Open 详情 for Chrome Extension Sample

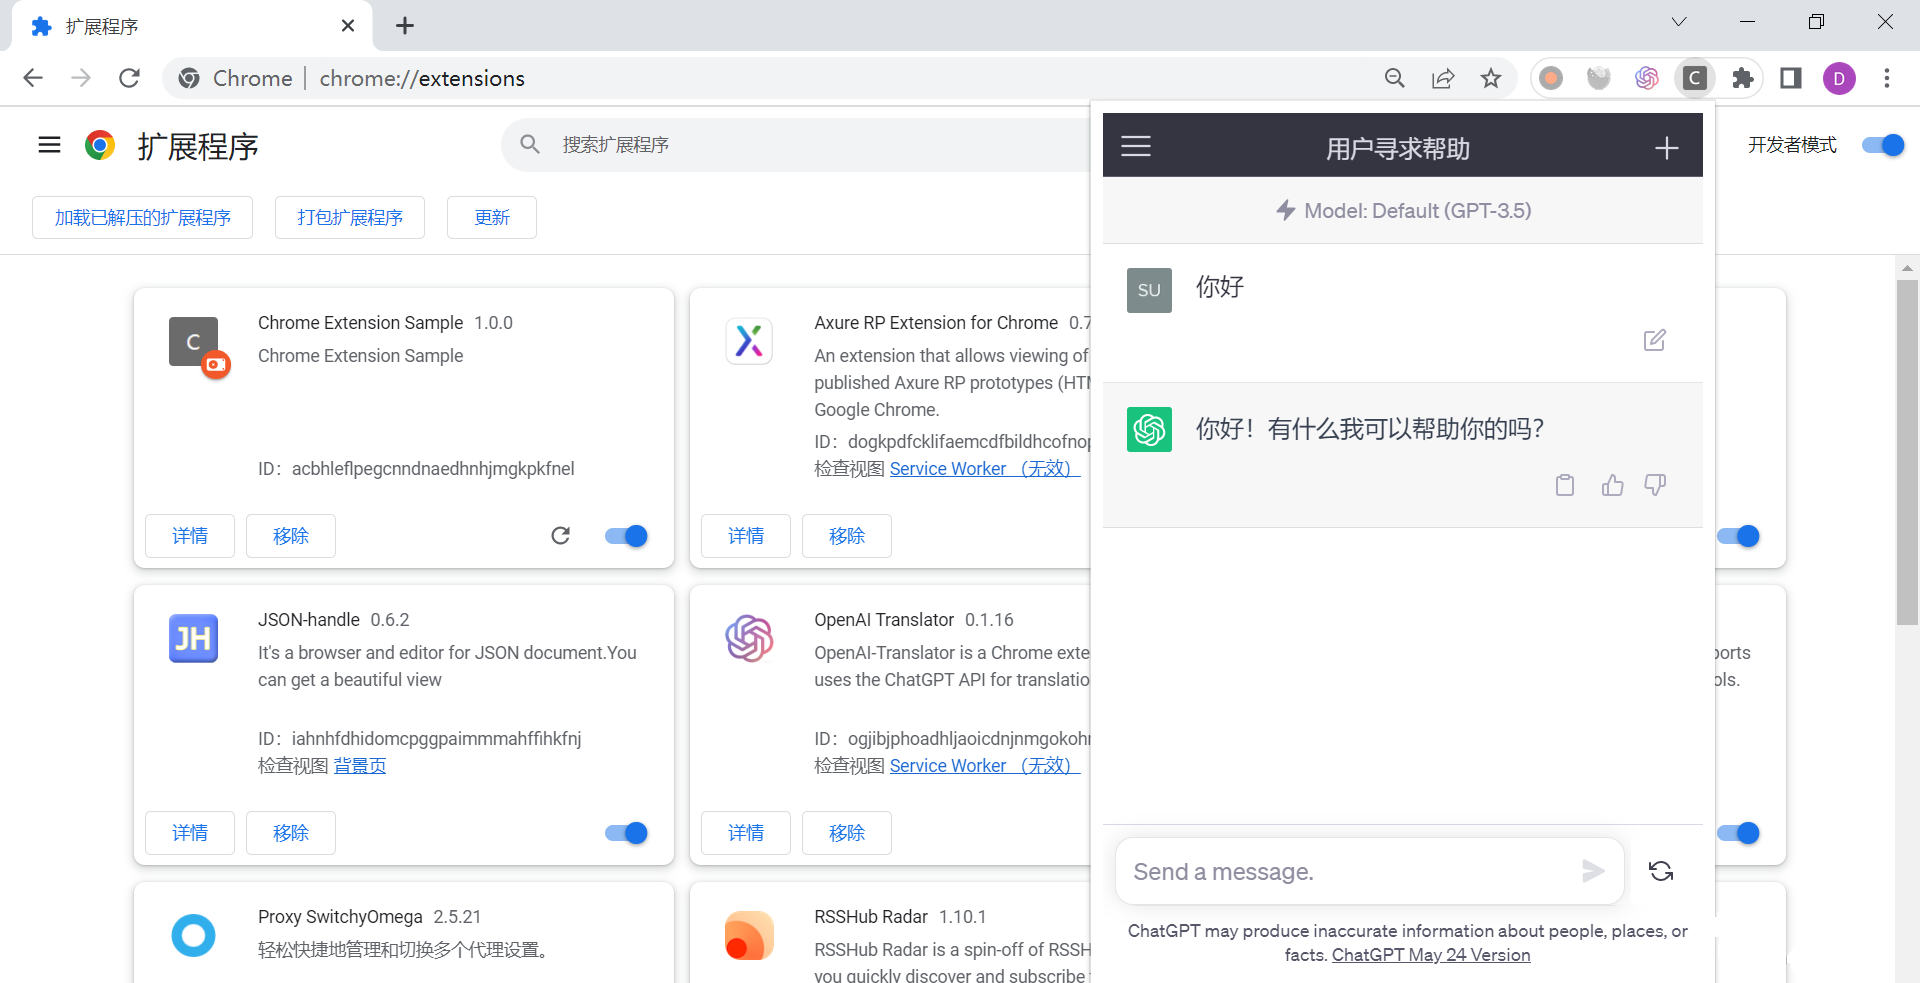(190, 536)
